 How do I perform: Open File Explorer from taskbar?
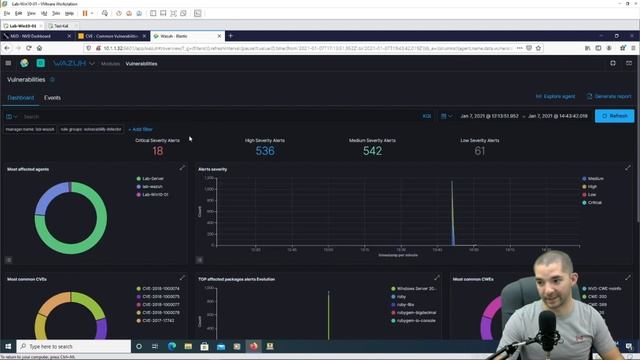pos(188,346)
